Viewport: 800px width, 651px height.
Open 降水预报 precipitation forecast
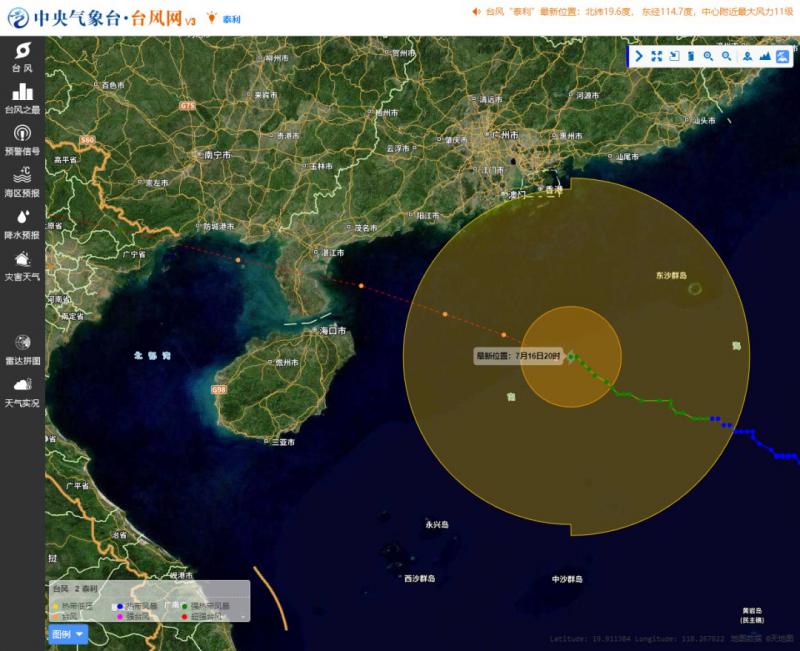tap(22, 224)
